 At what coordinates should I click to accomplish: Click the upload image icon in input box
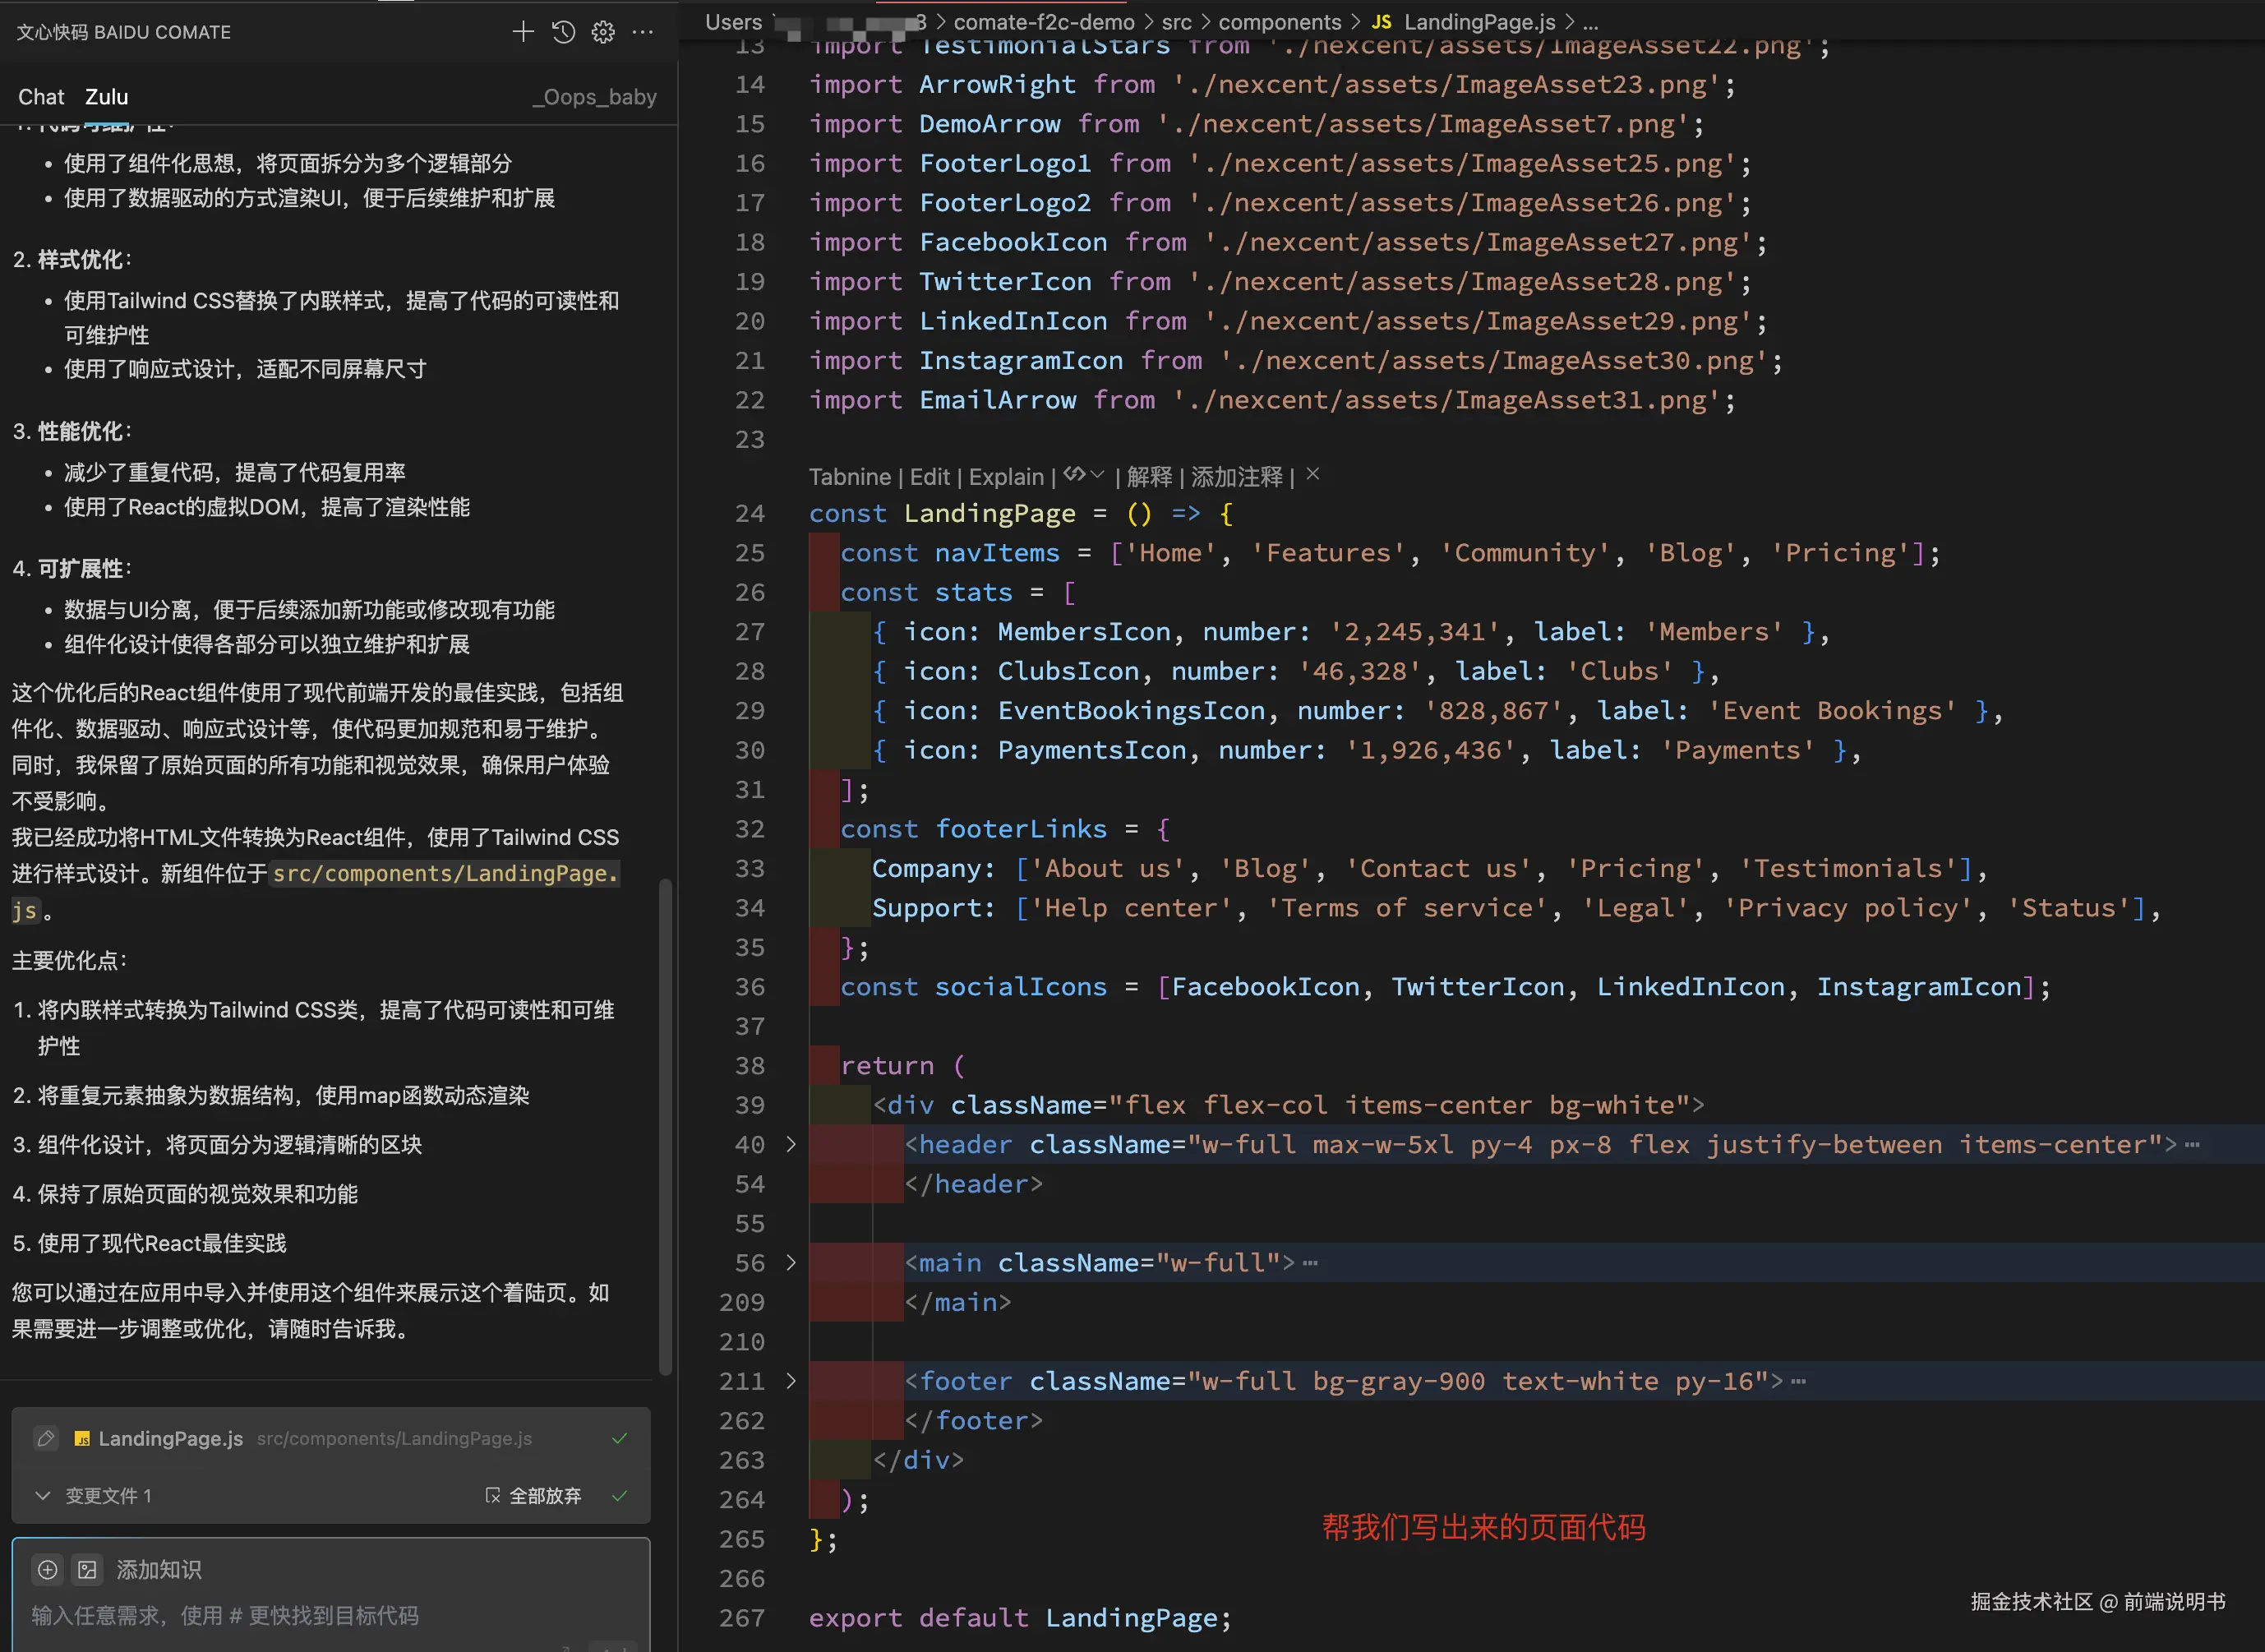click(88, 1569)
